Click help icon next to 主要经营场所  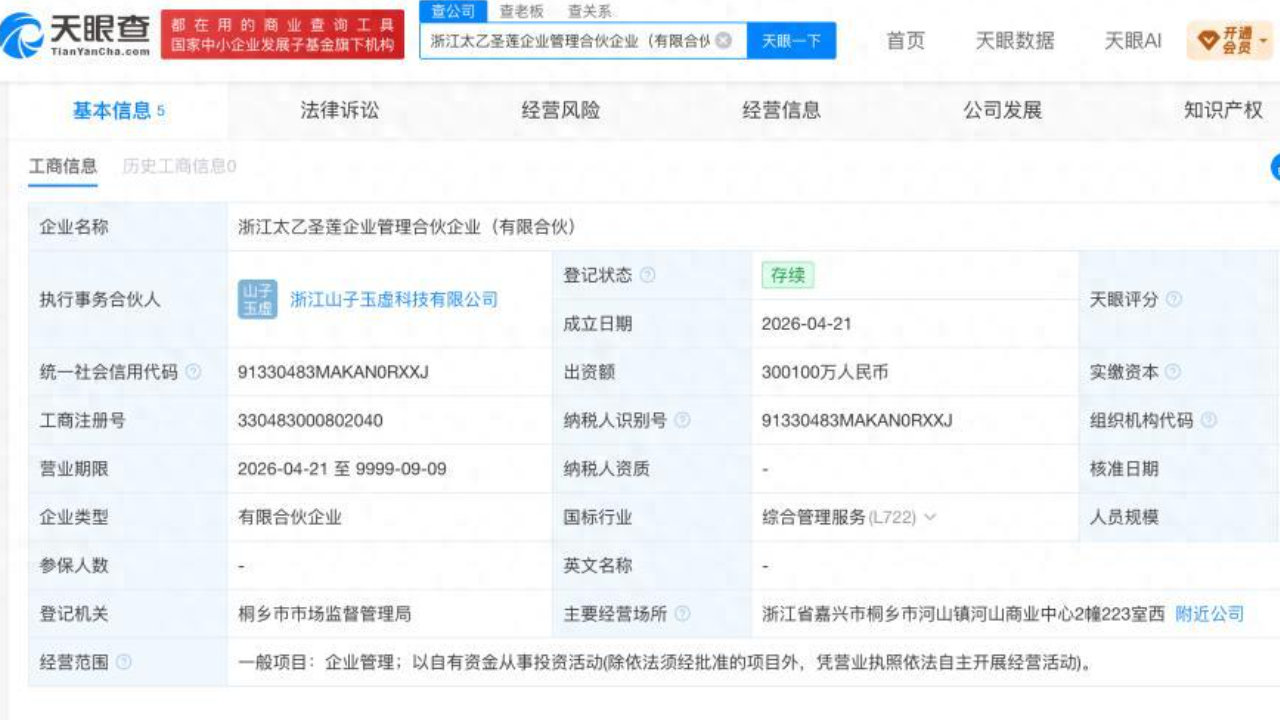pyautogui.click(x=682, y=614)
